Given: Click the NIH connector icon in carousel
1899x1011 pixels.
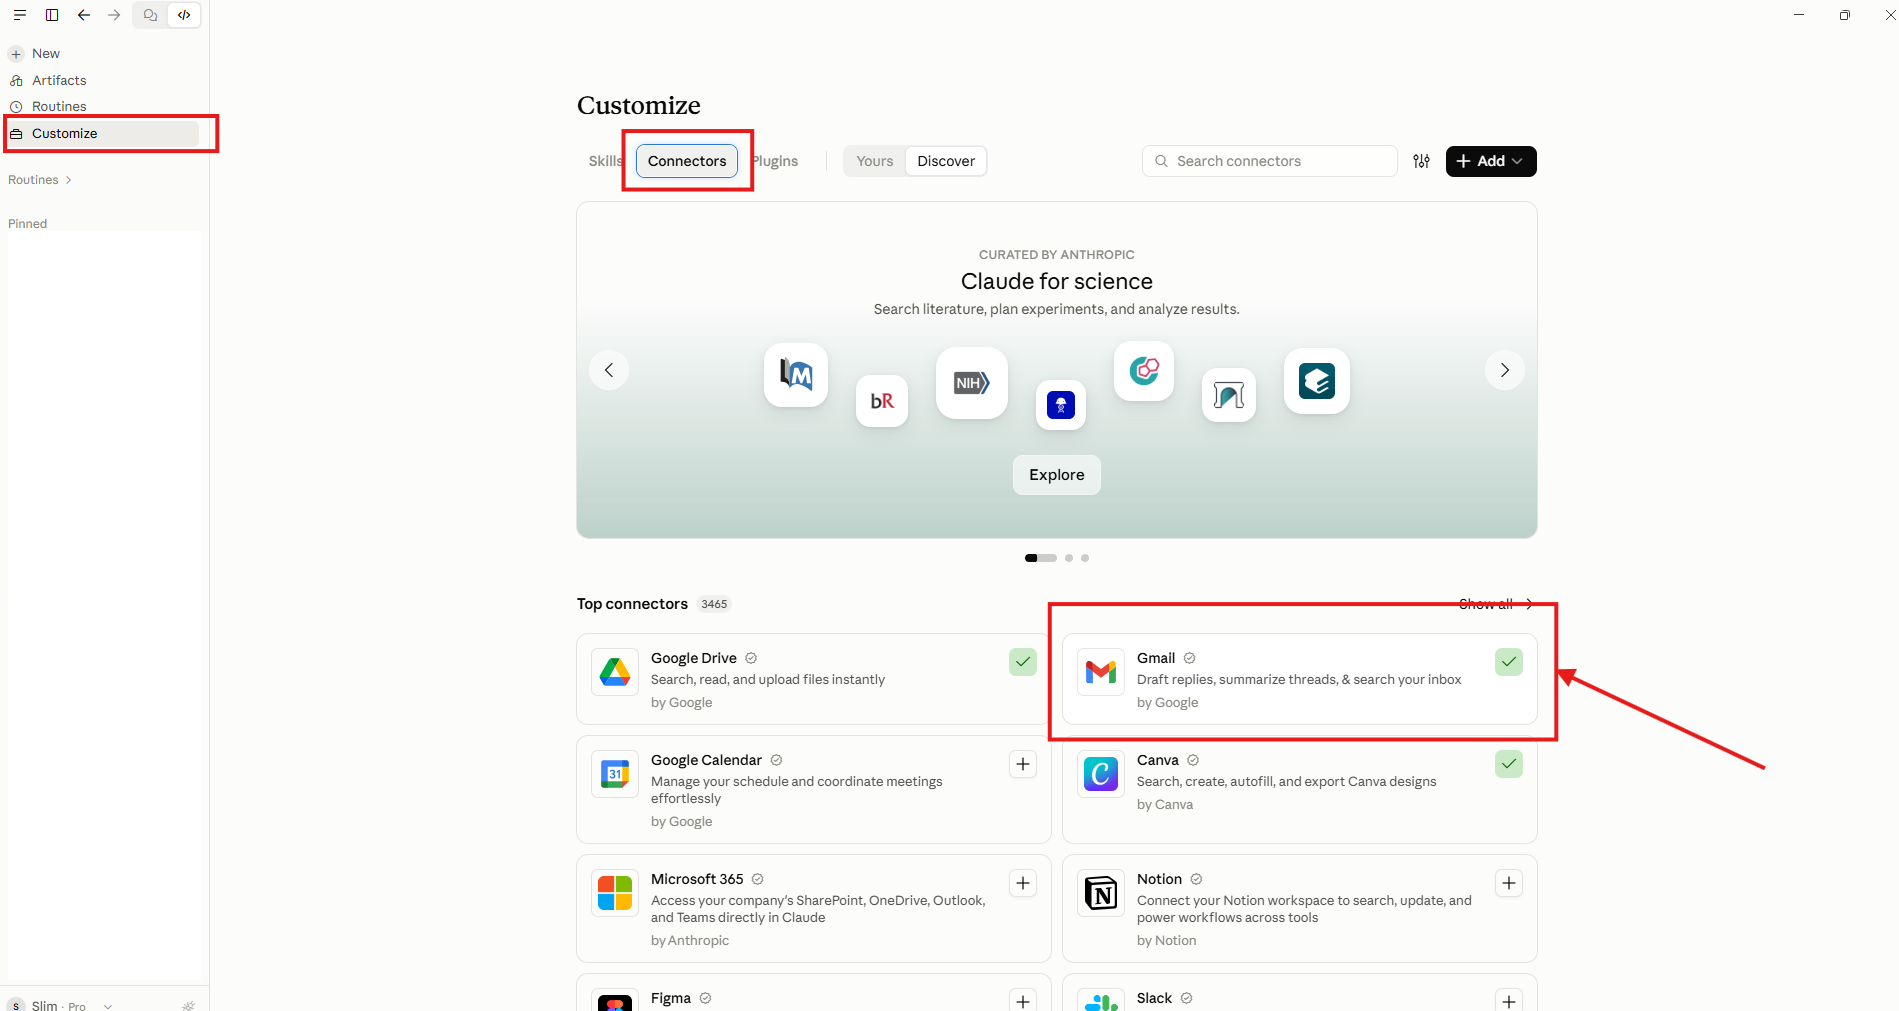Looking at the screenshot, I should [x=971, y=383].
